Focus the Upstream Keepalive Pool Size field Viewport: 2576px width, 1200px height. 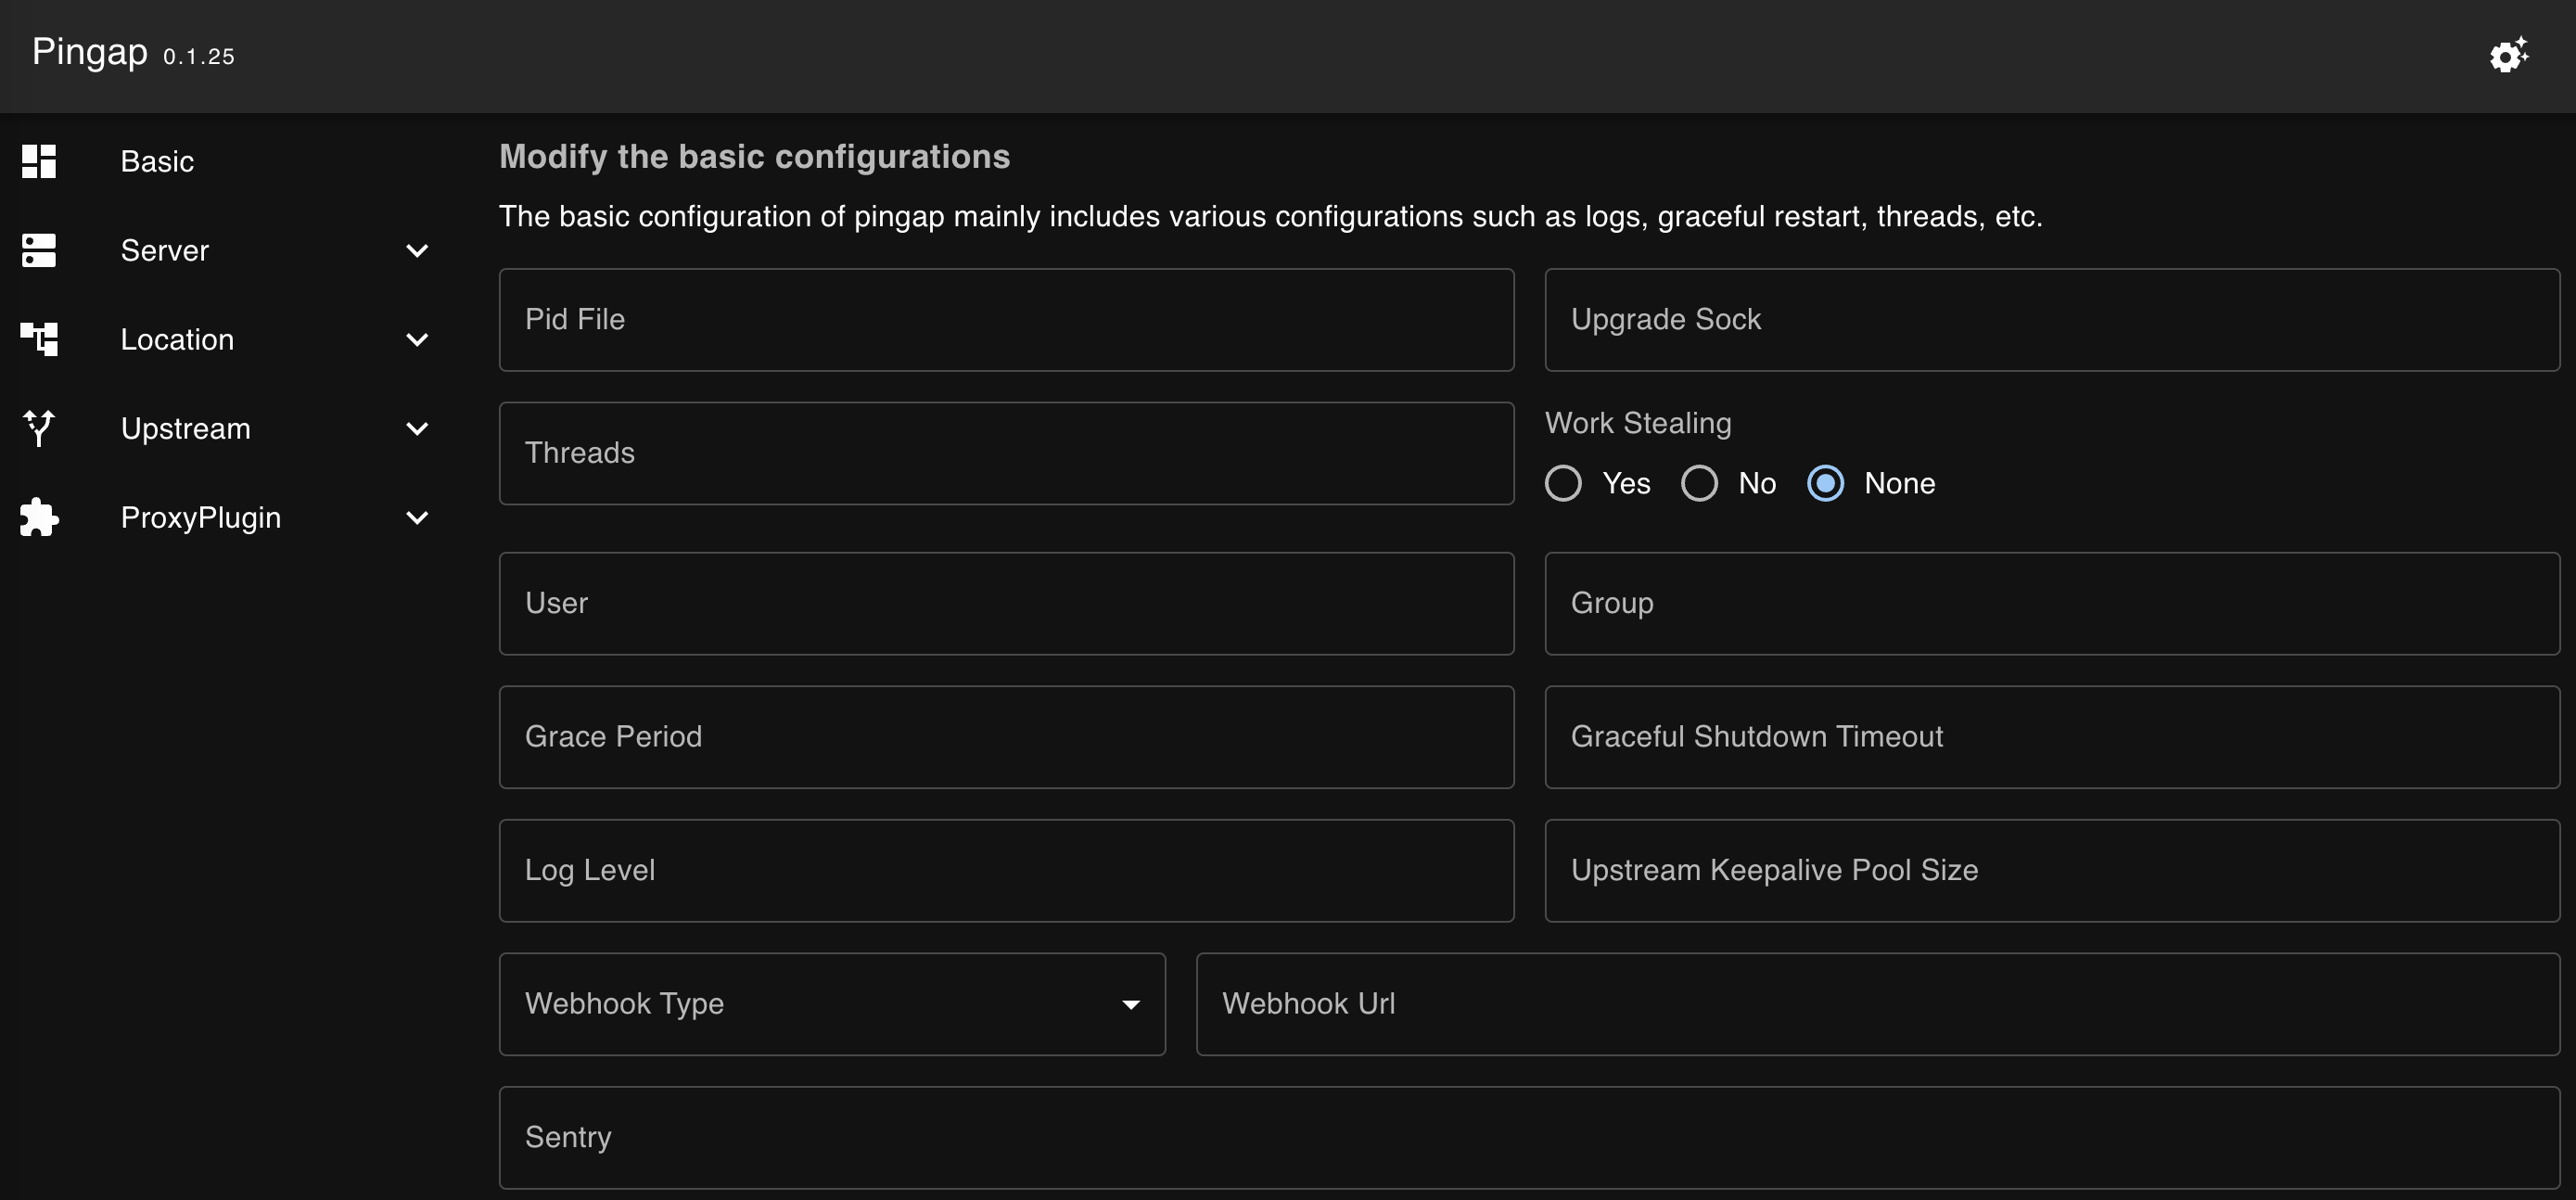2052,871
